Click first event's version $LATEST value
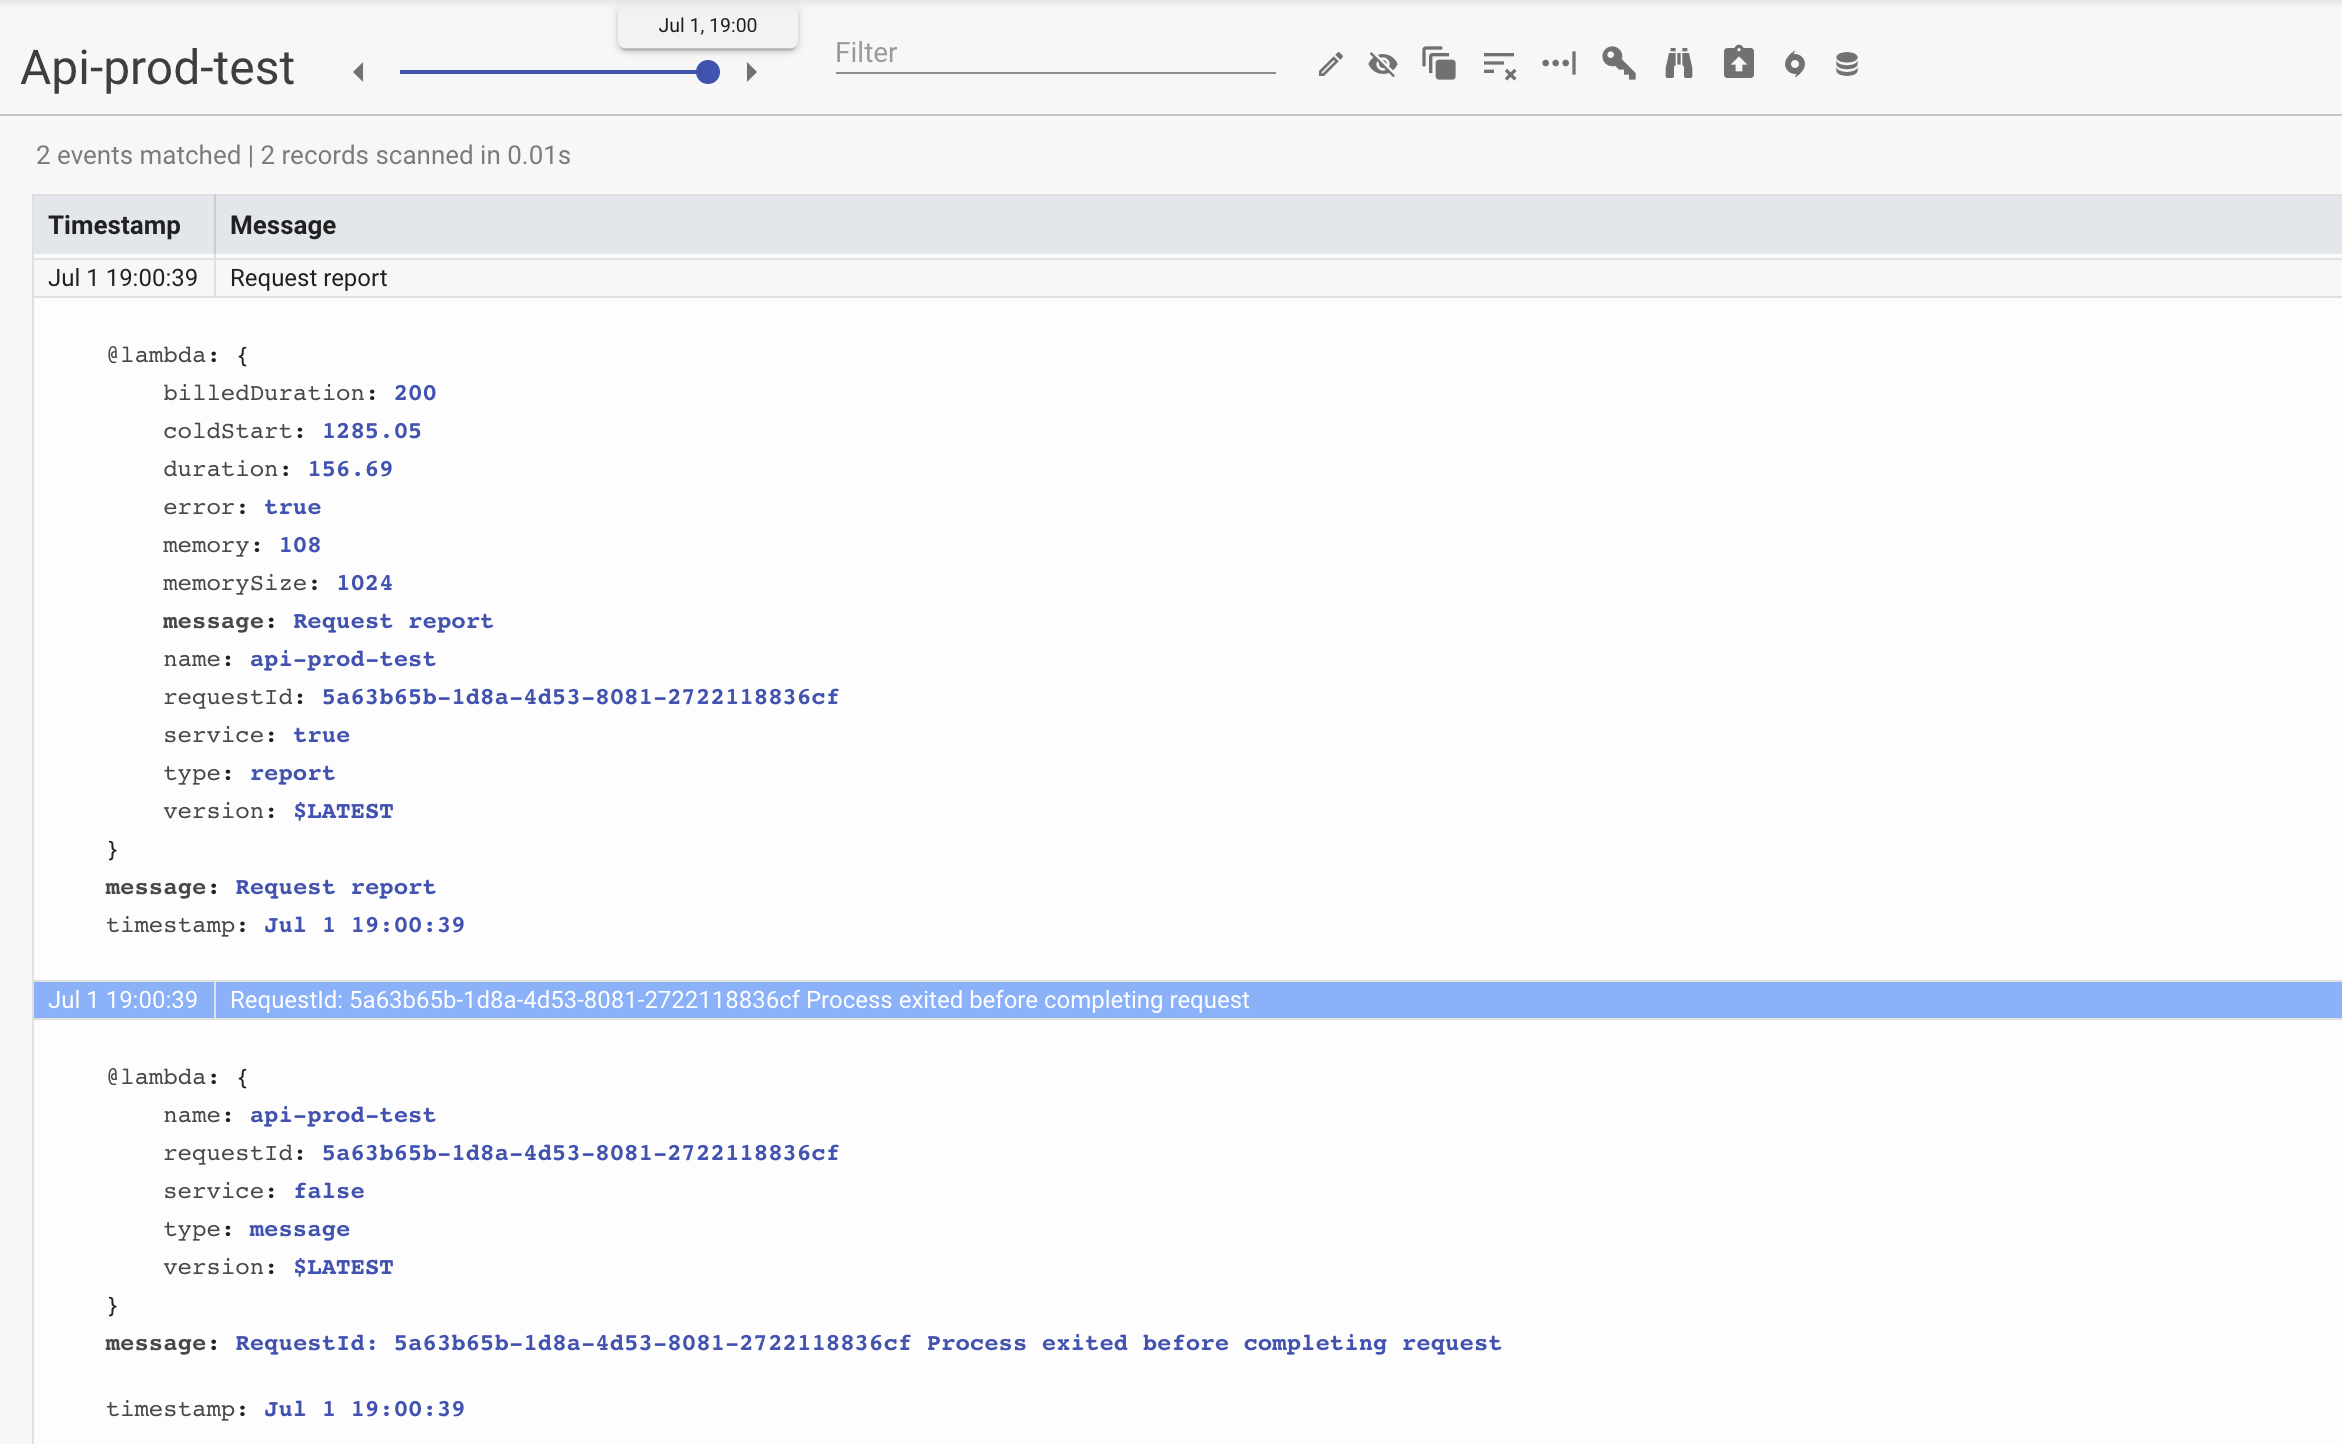This screenshot has height=1444, width=2342. (x=343, y=811)
